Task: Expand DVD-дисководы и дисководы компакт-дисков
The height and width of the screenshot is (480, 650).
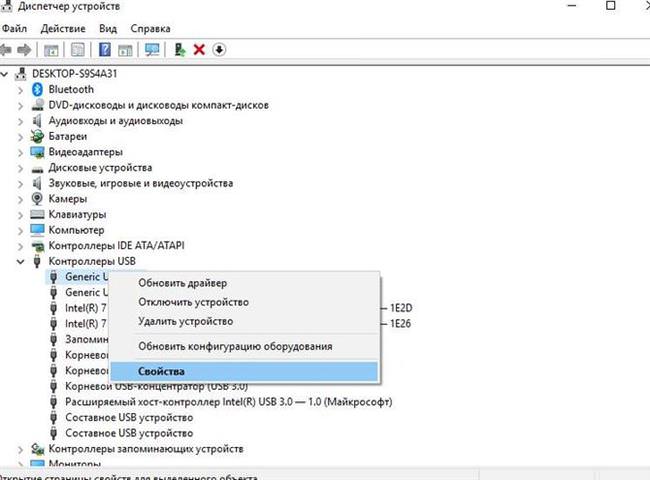Action: [20, 105]
